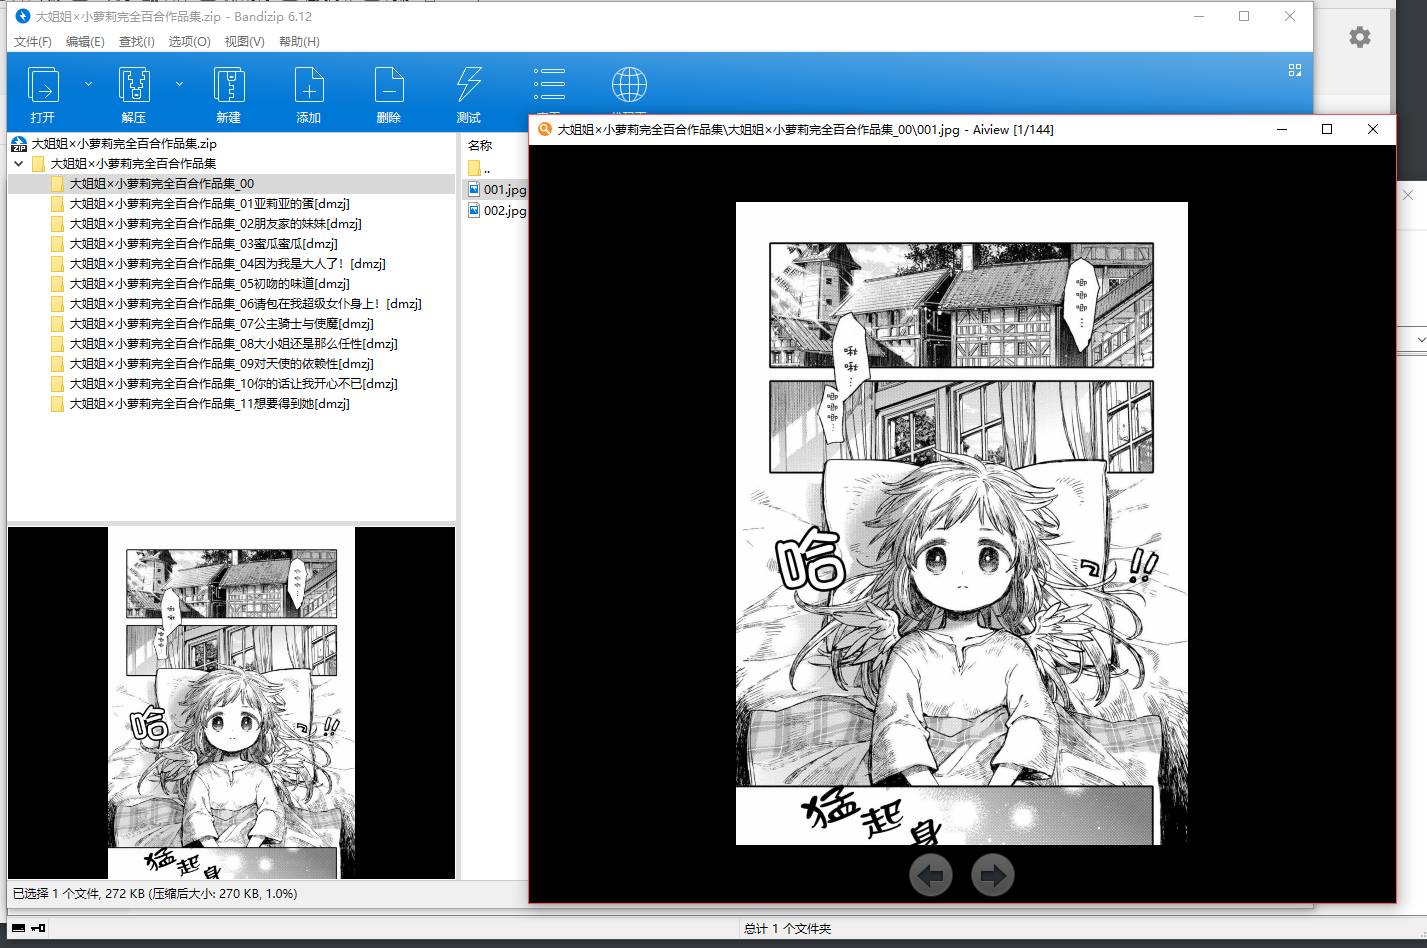Open the 文件(F) menu

(33, 42)
